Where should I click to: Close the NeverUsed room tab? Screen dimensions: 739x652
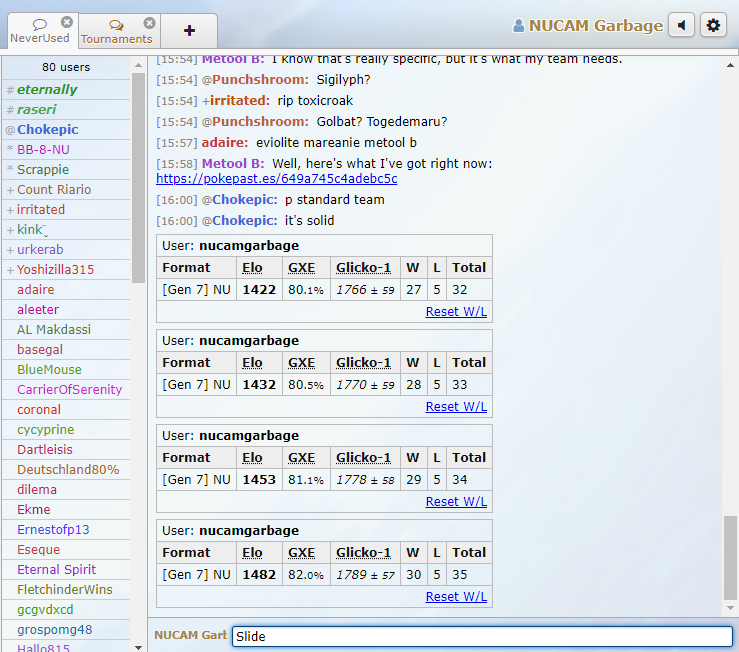pyautogui.click(x=67, y=22)
